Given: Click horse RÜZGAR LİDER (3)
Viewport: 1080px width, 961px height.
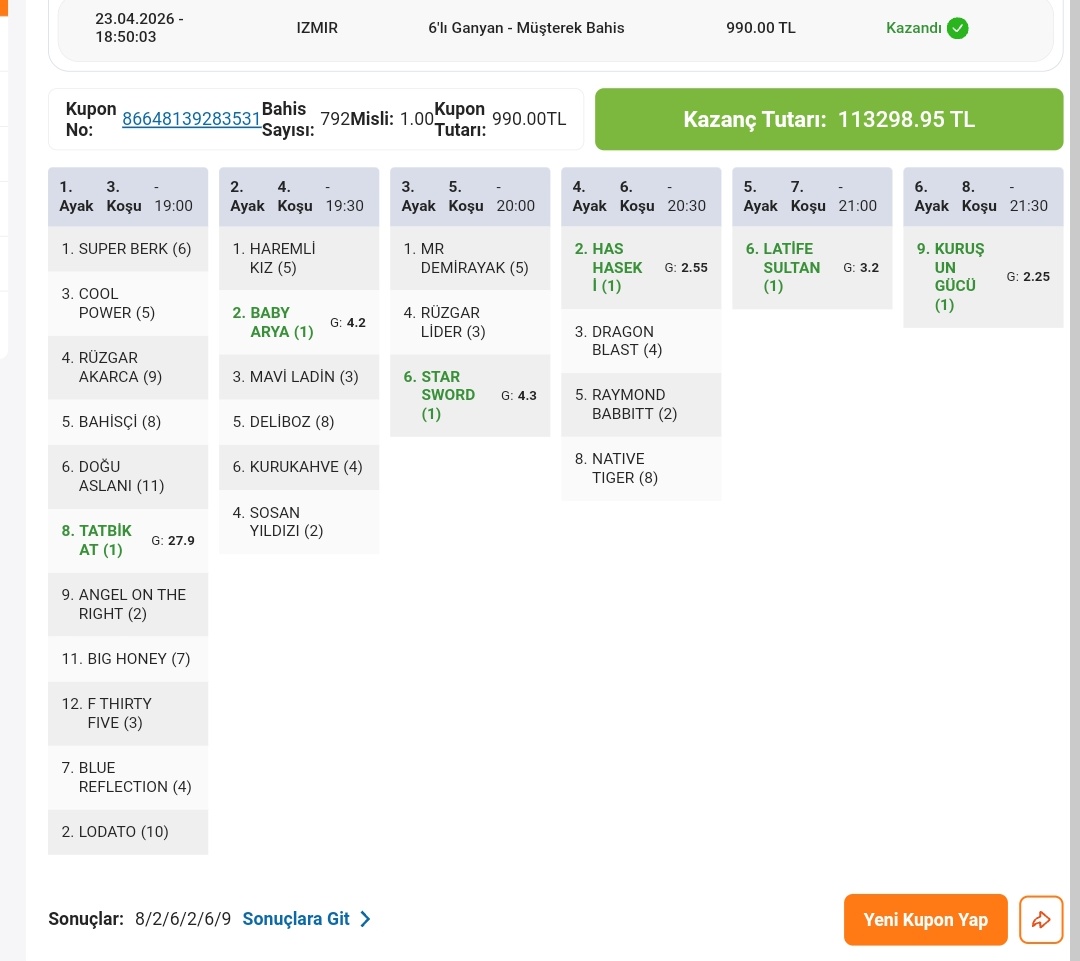Looking at the screenshot, I should (470, 322).
